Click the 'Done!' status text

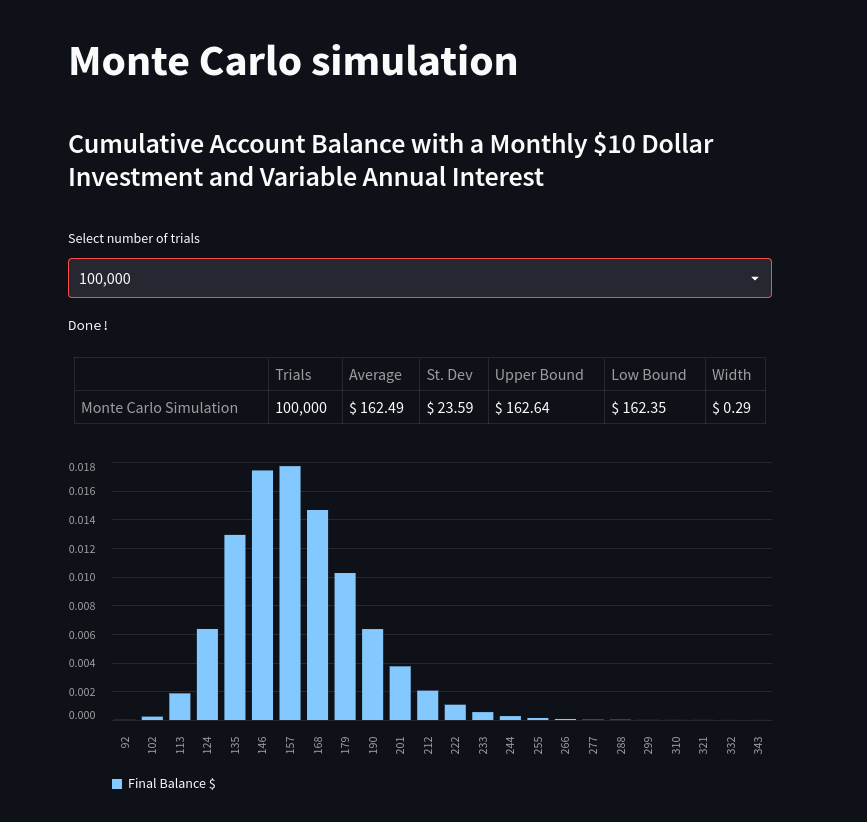pyautogui.click(x=88, y=325)
